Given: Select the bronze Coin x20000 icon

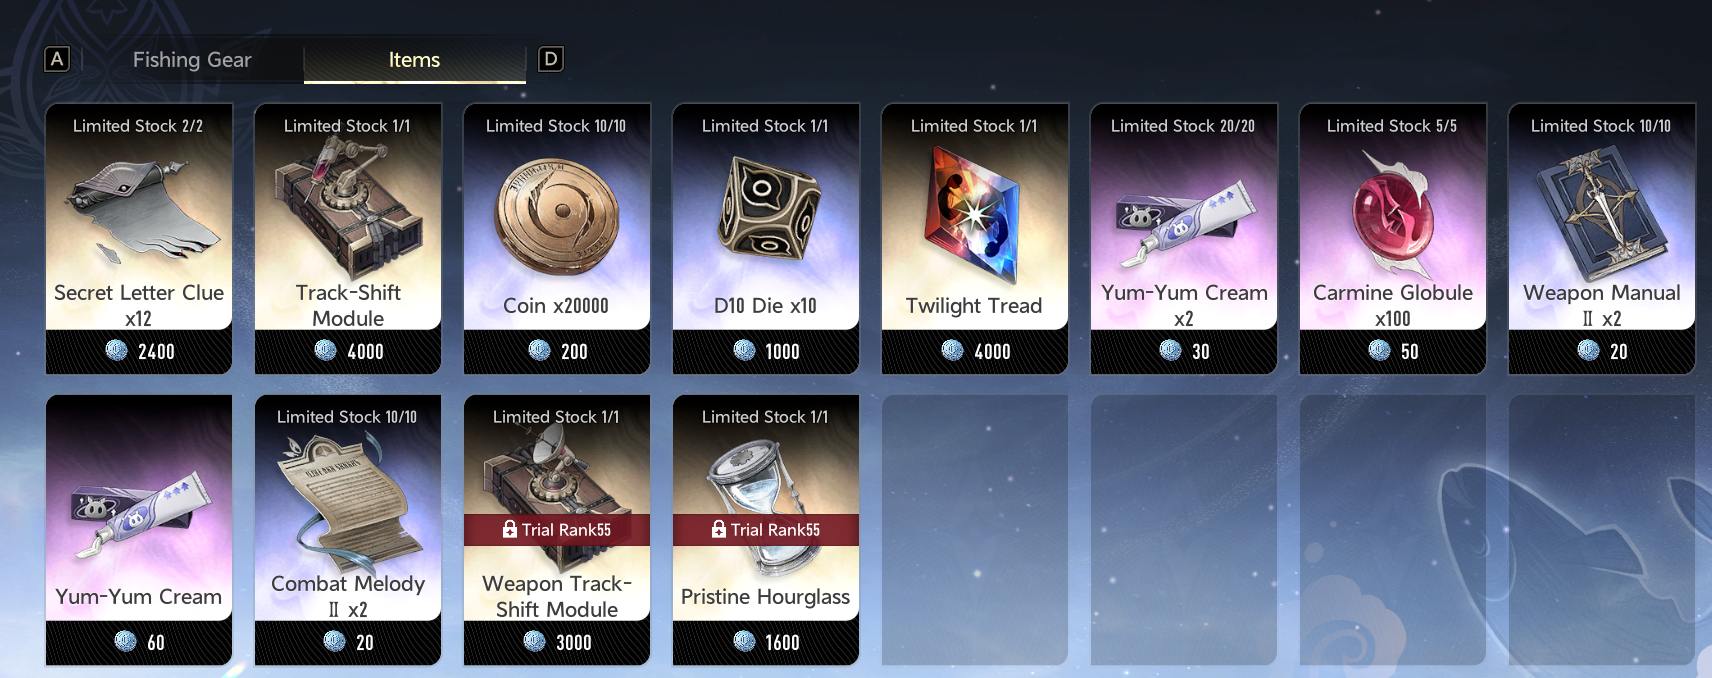Looking at the screenshot, I should (x=557, y=217).
